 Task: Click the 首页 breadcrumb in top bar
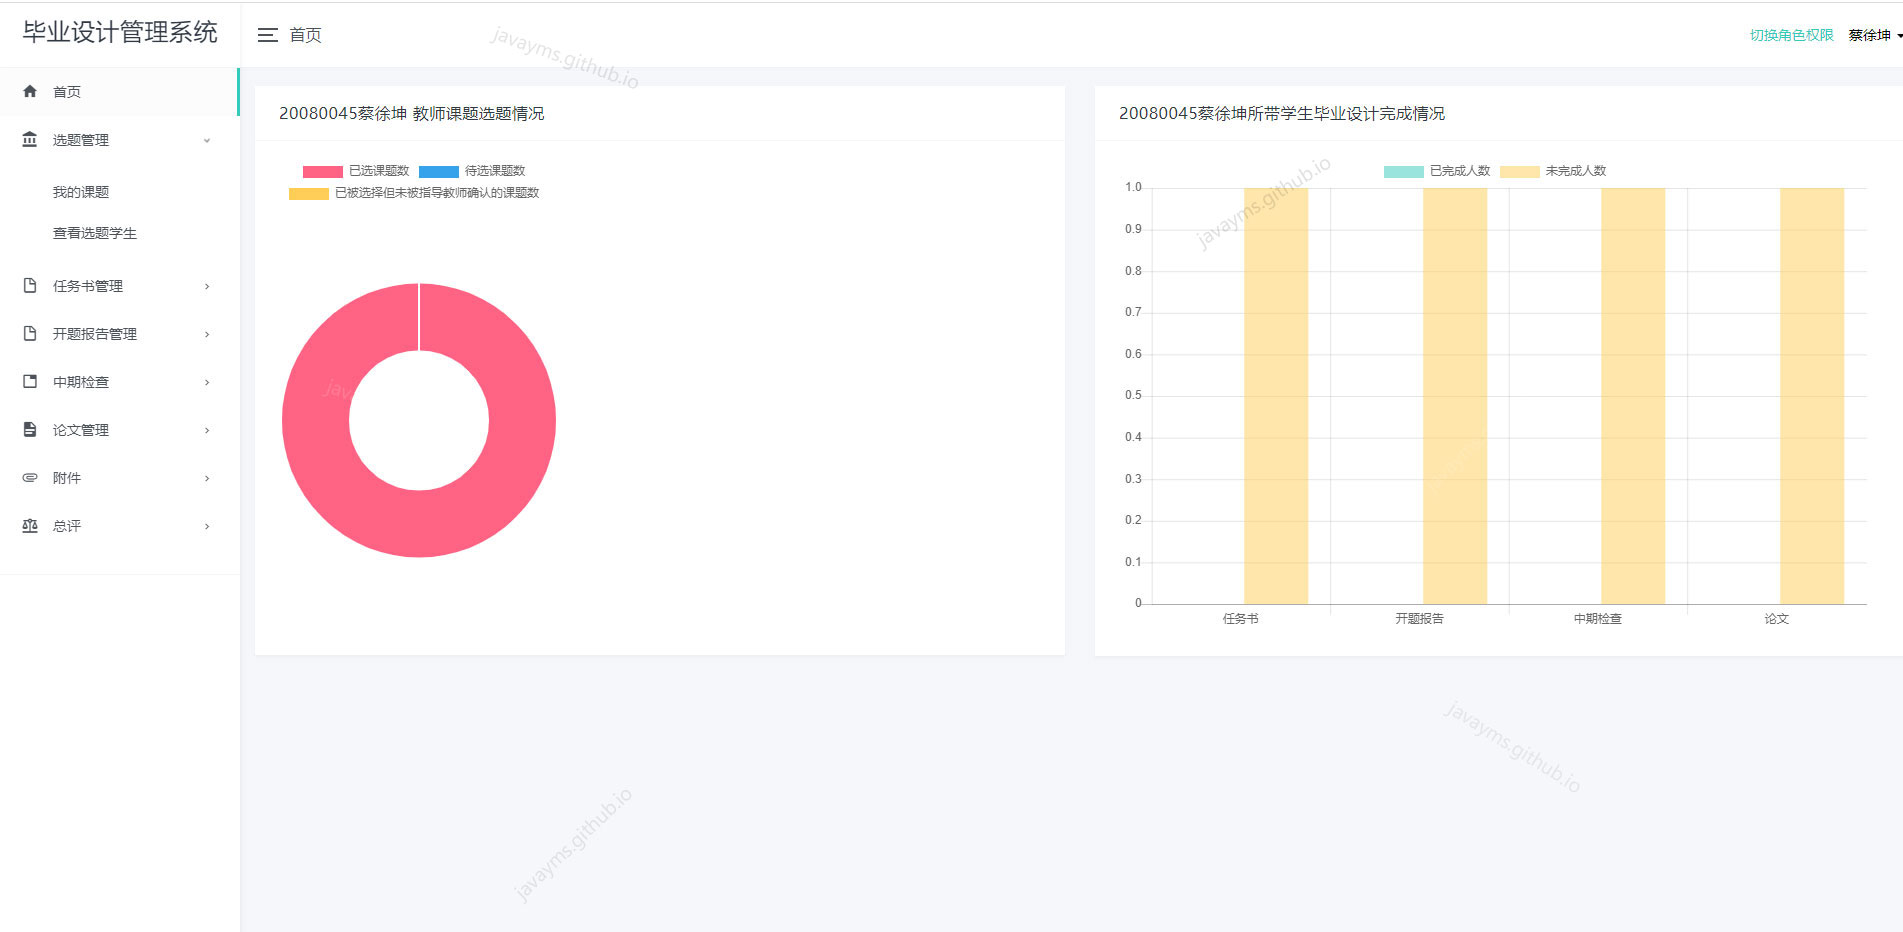tap(304, 34)
